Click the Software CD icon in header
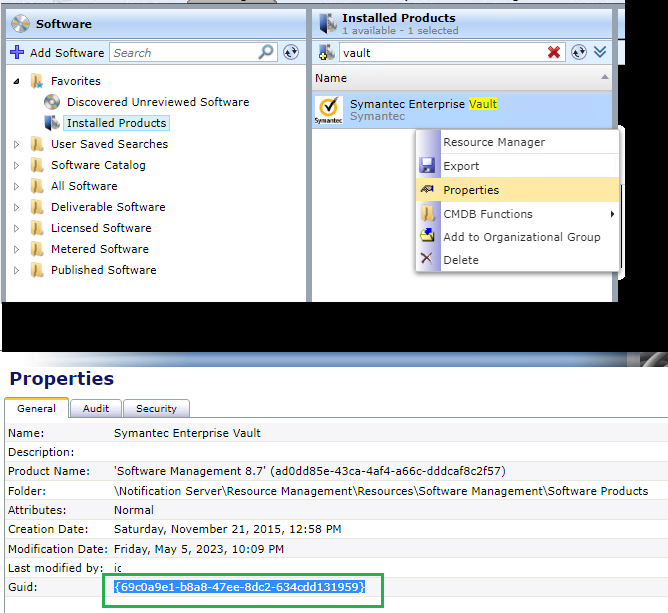 tap(20, 23)
